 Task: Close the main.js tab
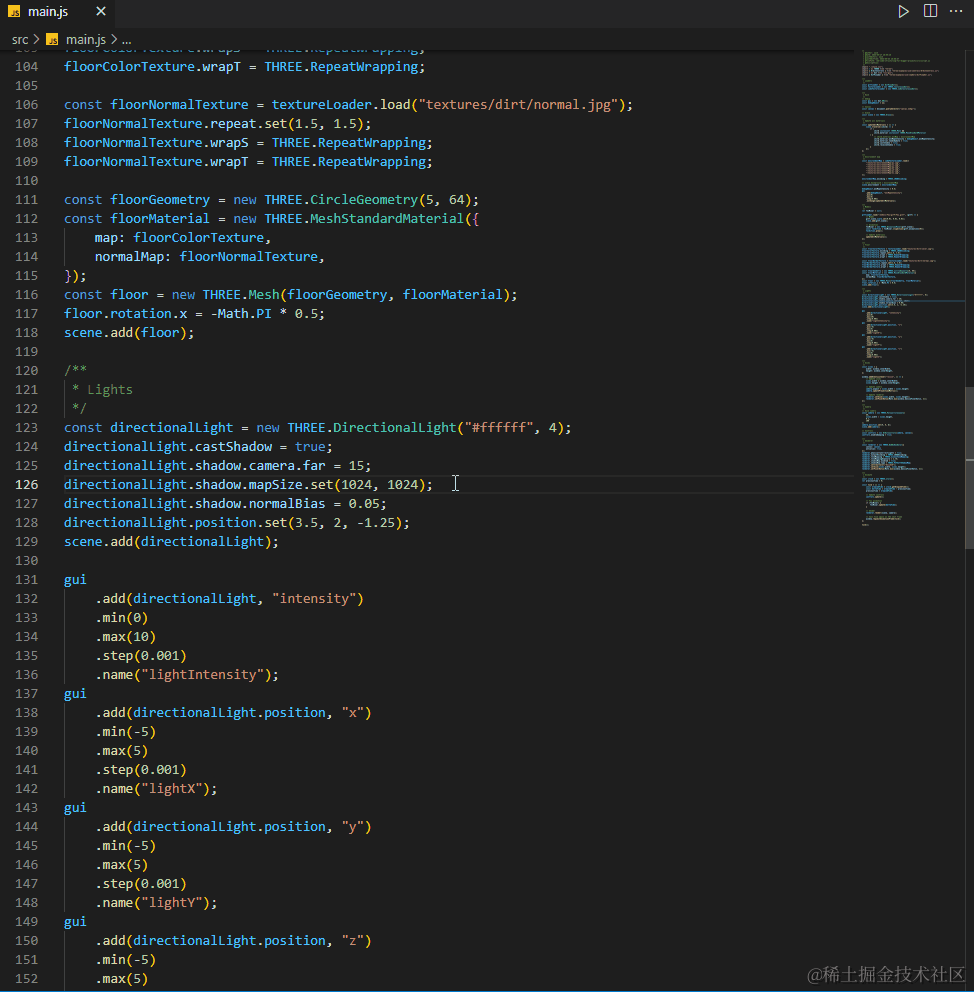[x=101, y=11]
